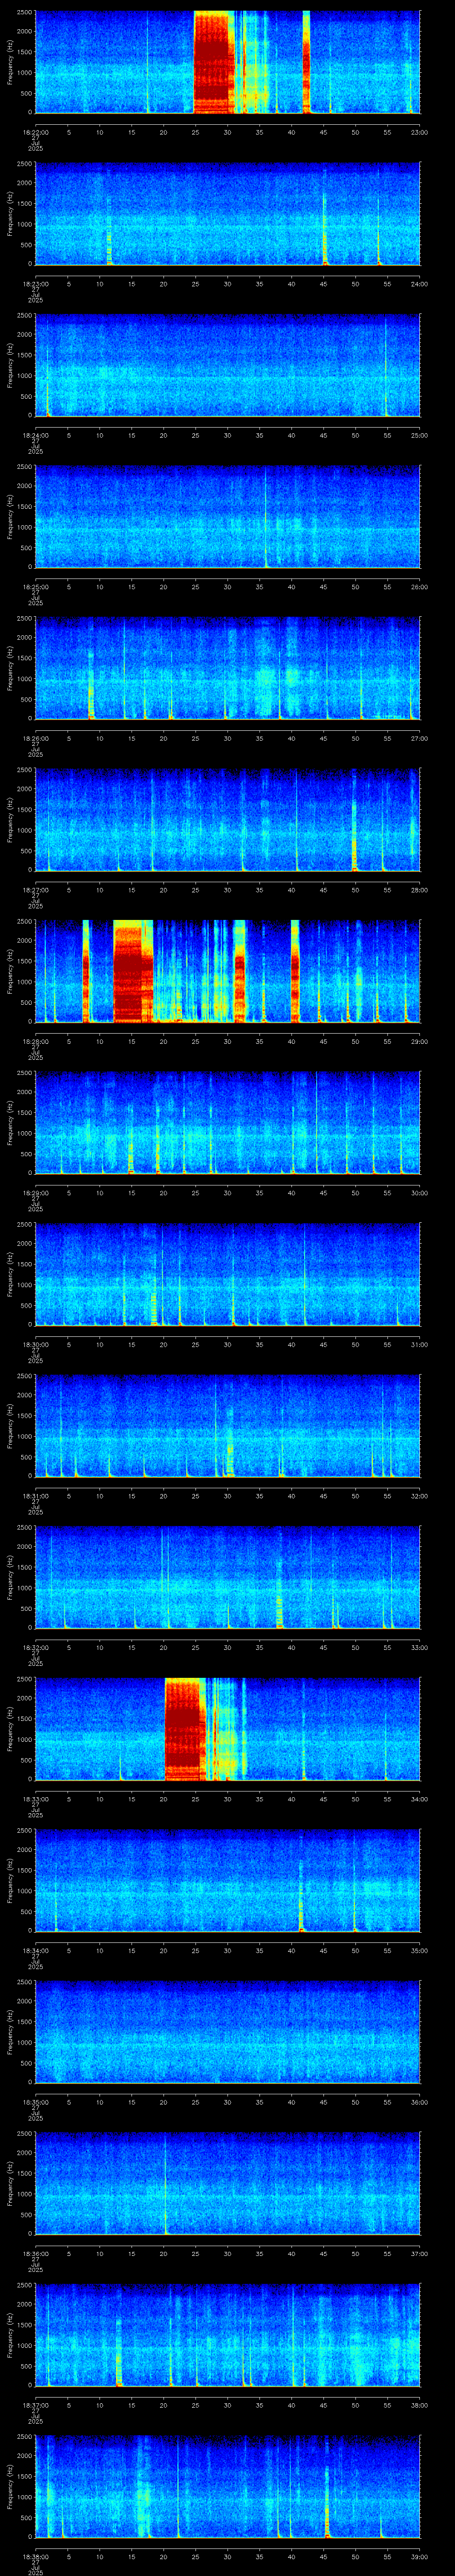Click the 18:34:00 start time label
Image resolution: width=455 pixels, height=2576 pixels.
point(35,1950)
